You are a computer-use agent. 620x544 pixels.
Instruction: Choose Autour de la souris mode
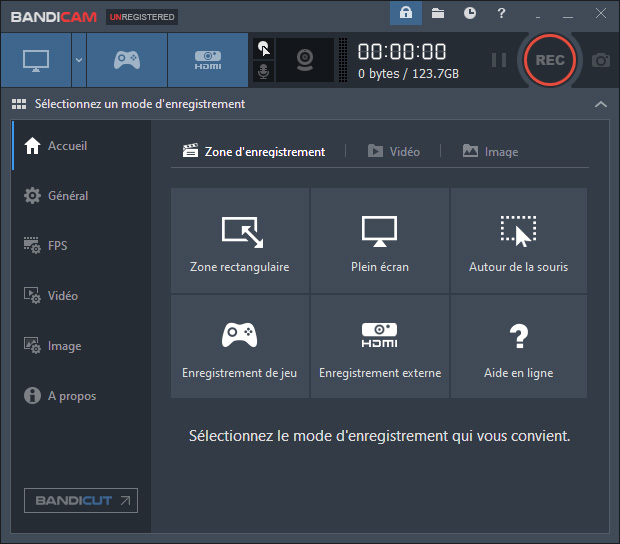(519, 241)
